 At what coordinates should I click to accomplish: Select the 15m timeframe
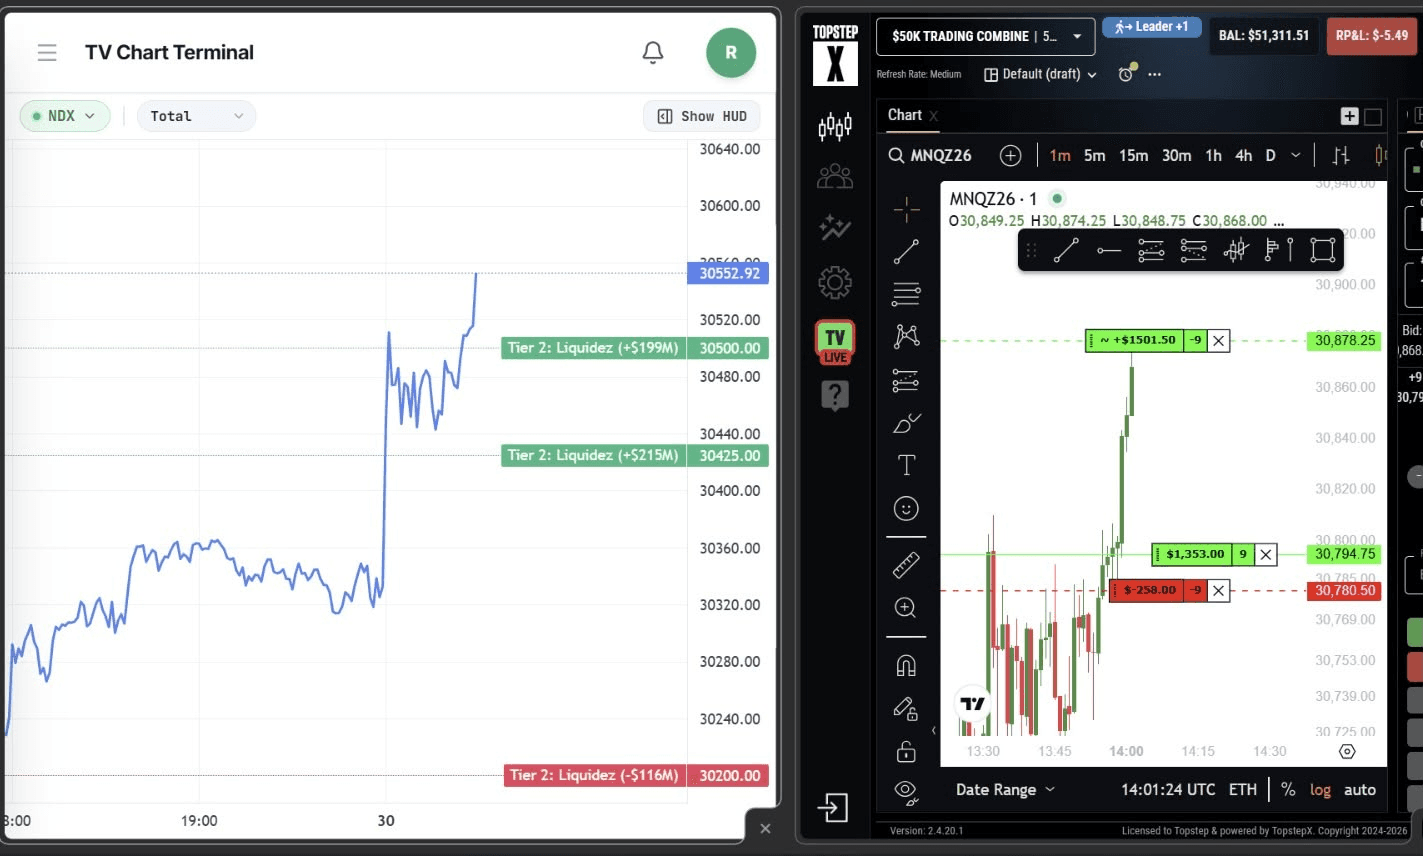(1134, 155)
